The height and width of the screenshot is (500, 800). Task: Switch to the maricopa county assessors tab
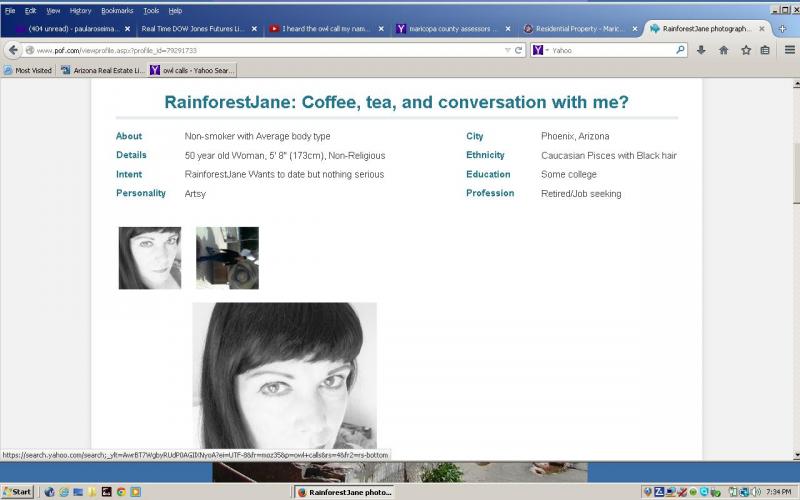(452, 29)
